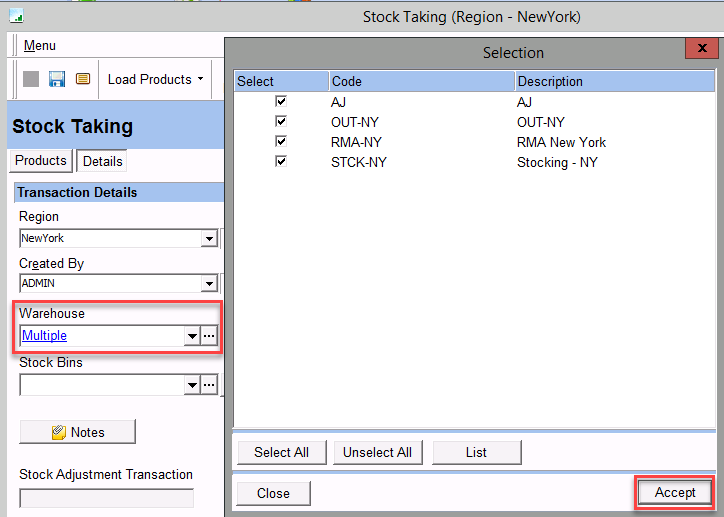Click the Accept button
Screen dimensions: 724x517
coord(675,493)
